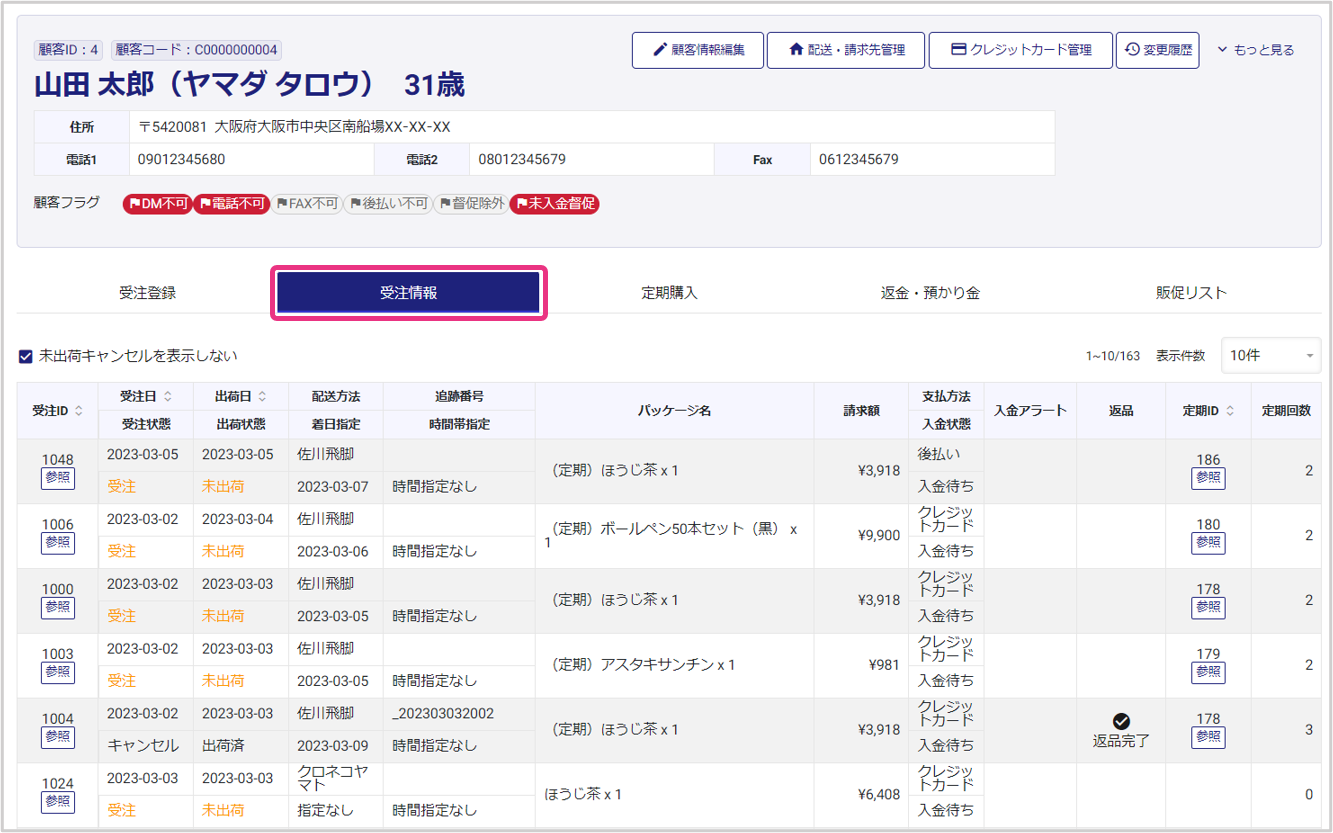Click the 顧客情報編集 pencil button

coord(698,50)
